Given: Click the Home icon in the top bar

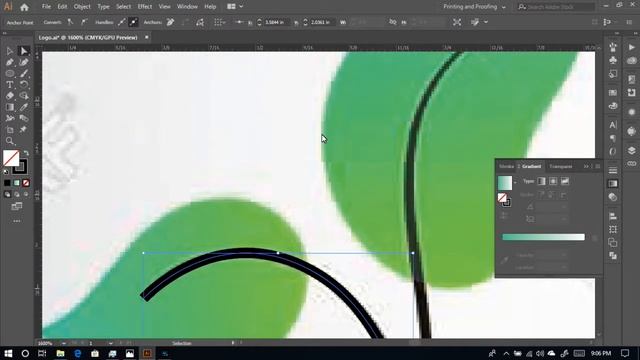Looking at the screenshot, I should [x=24, y=7].
